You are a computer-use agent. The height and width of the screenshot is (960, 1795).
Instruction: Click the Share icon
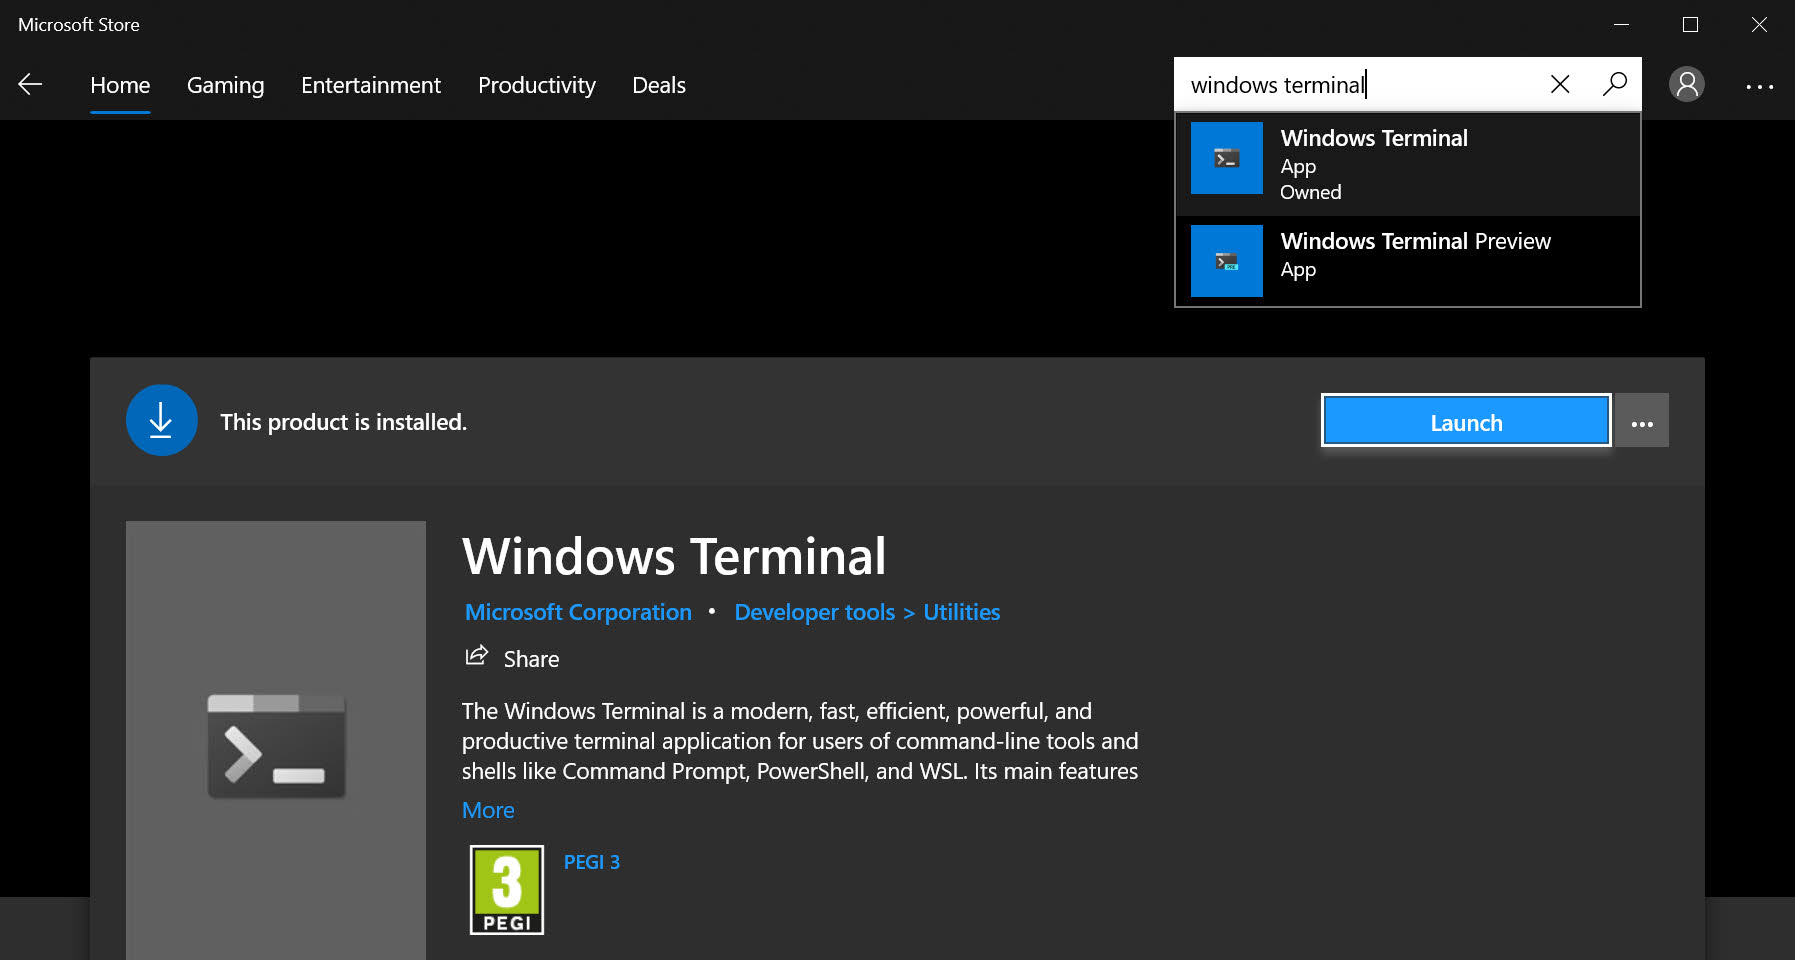[x=477, y=656]
